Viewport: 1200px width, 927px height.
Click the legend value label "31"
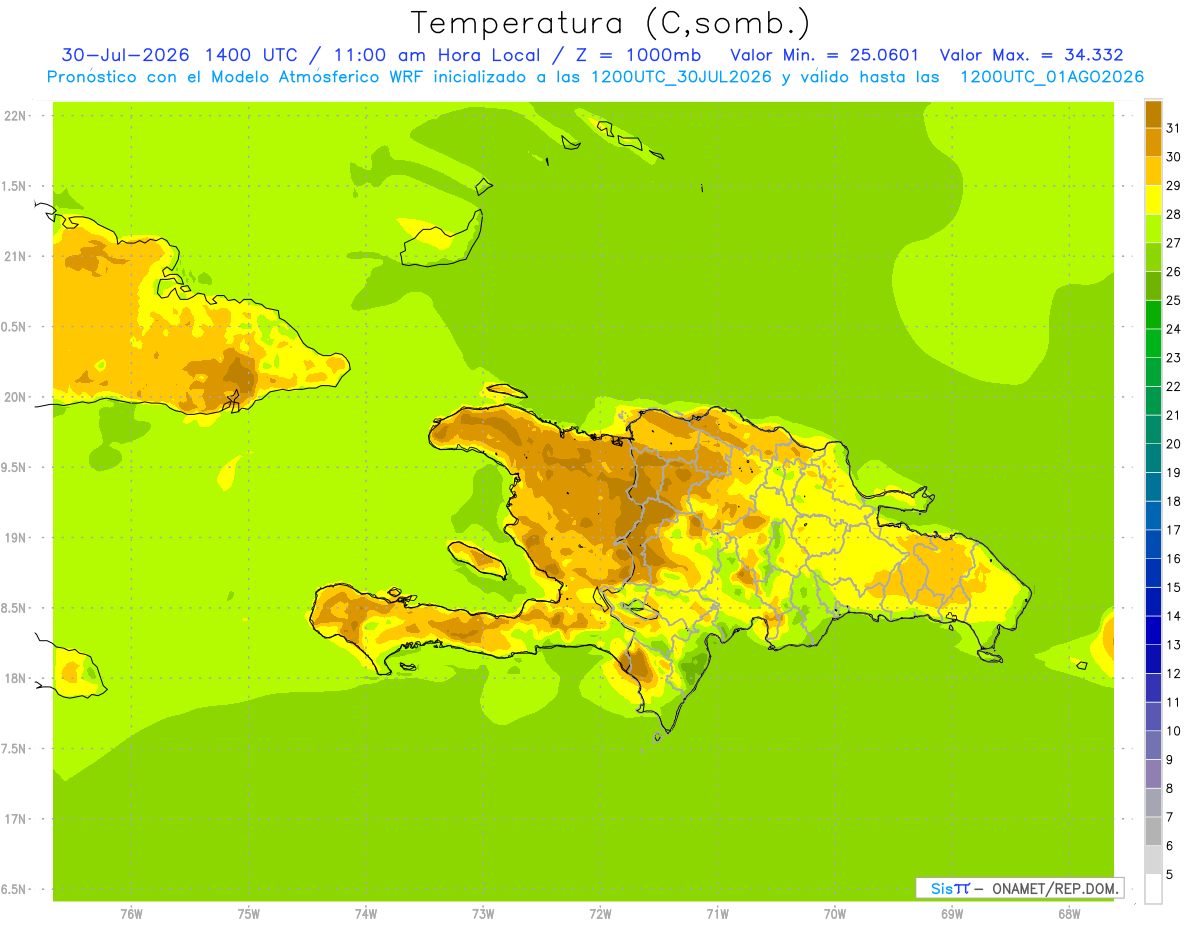(x=1174, y=128)
